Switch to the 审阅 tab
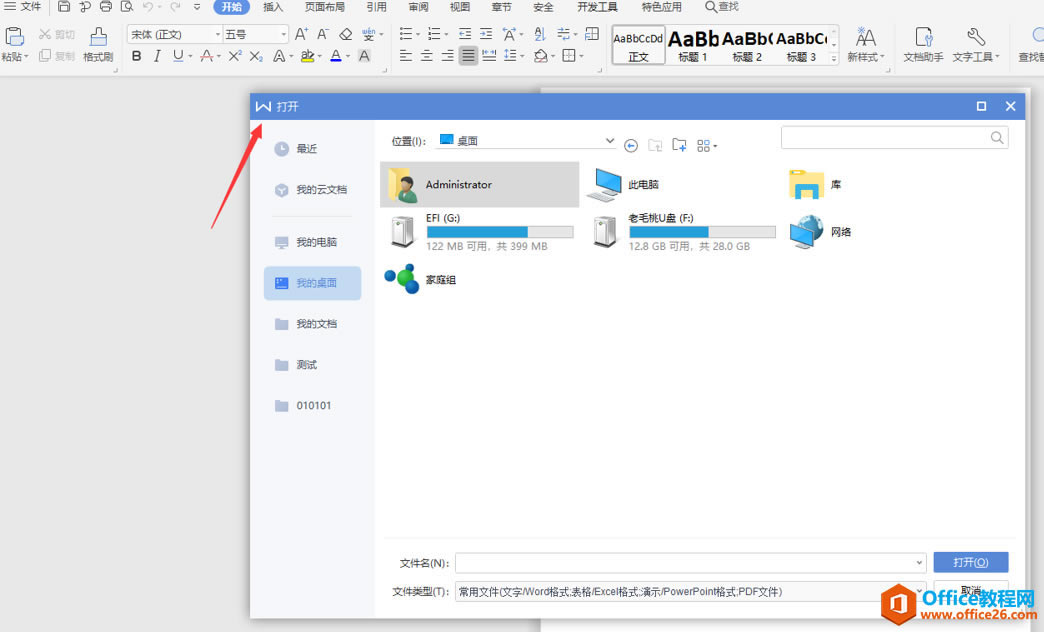Viewport: 1044px width, 632px height. click(x=418, y=7)
